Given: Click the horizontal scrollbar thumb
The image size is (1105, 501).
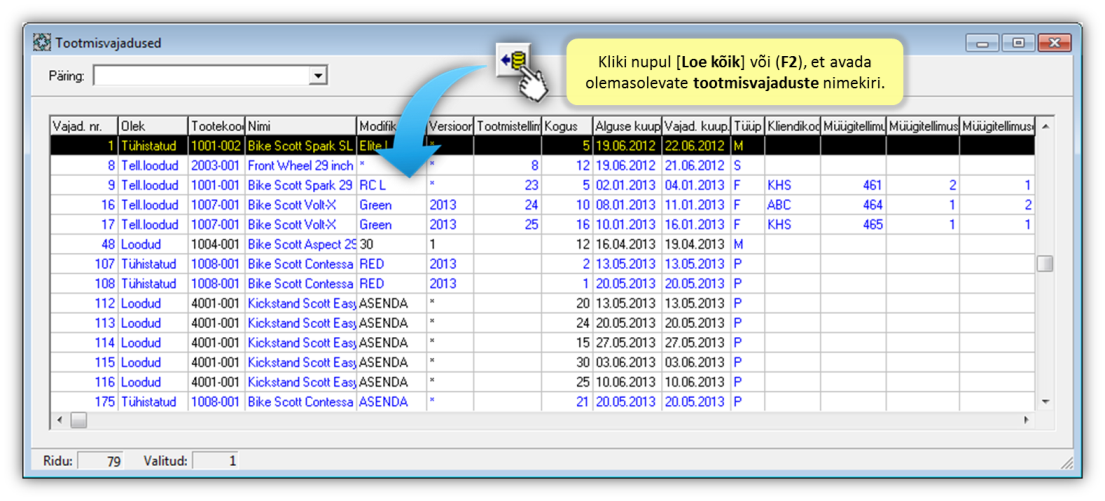Looking at the screenshot, I should pos(78,419).
